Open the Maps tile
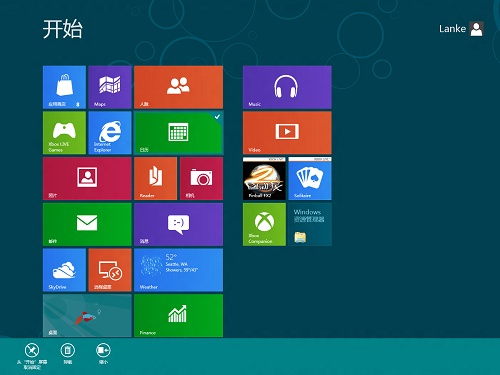The height and width of the screenshot is (375, 500). click(x=110, y=87)
